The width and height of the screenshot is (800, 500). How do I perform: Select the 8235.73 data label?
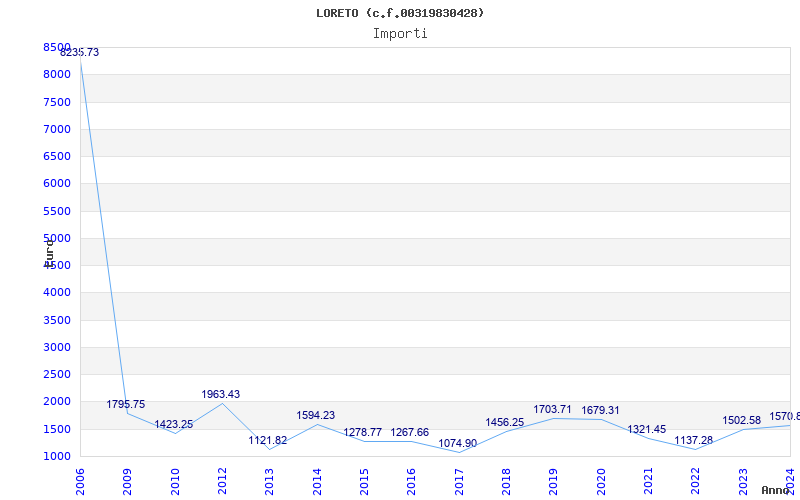click(80, 52)
